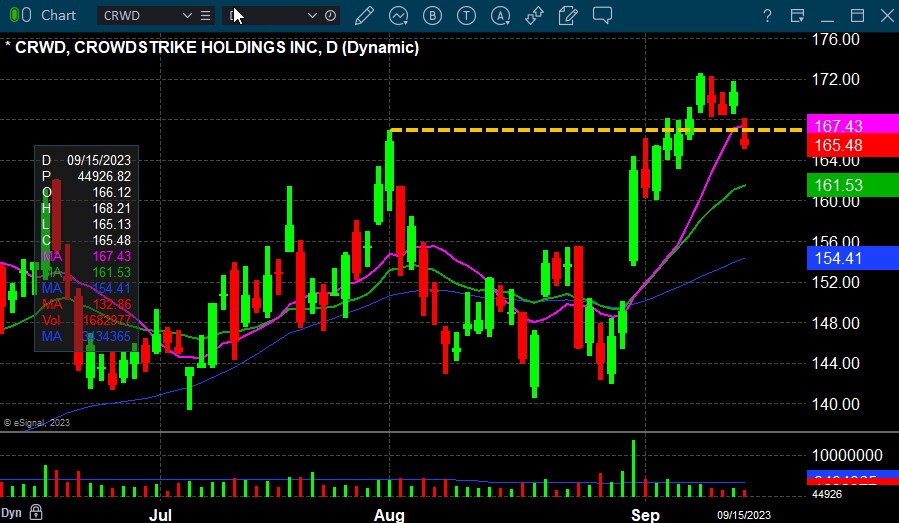The image size is (899, 523).
Task: Toggle the padlock icon next to Dyn
Action: click(36, 512)
